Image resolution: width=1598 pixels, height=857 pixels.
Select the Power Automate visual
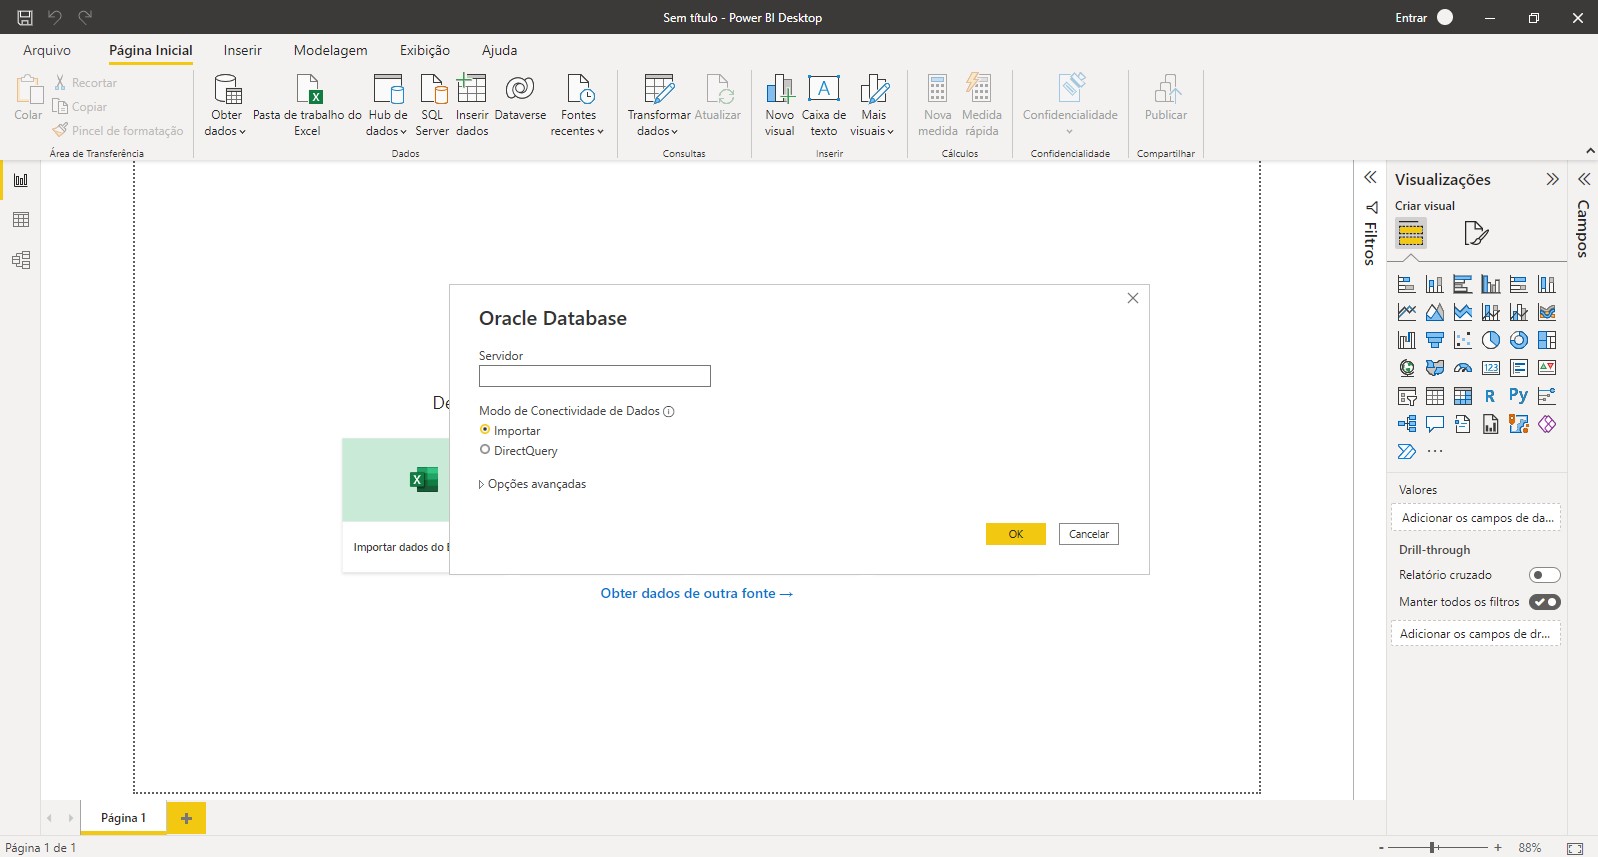pyautogui.click(x=1406, y=452)
